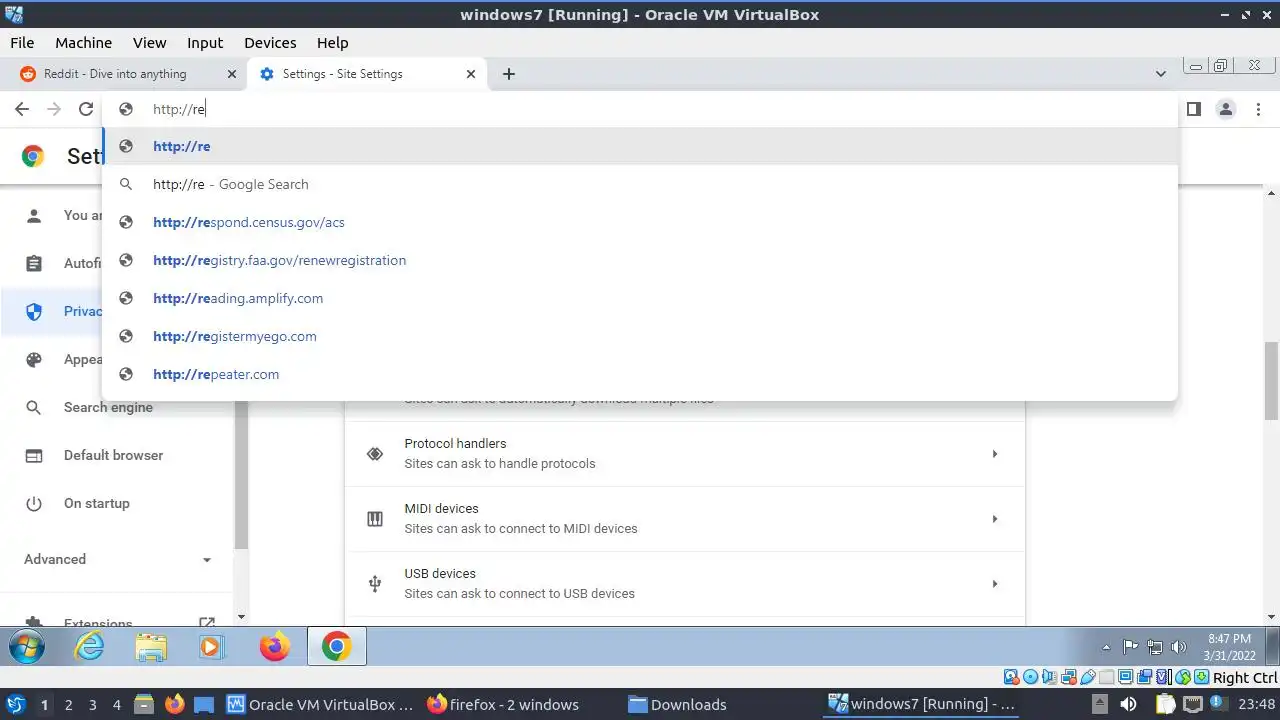1280x720 pixels.
Task: Close the Reddit tab
Action: pyautogui.click(x=232, y=74)
